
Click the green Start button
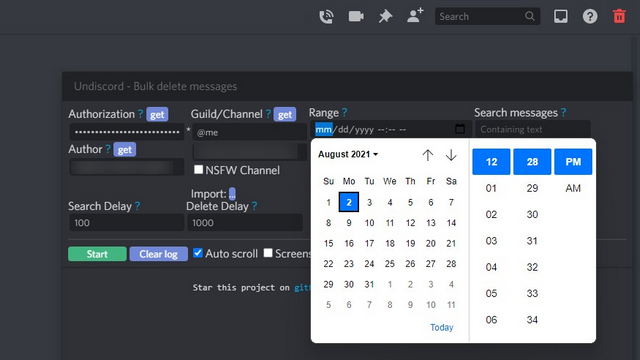pyautogui.click(x=97, y=254)
